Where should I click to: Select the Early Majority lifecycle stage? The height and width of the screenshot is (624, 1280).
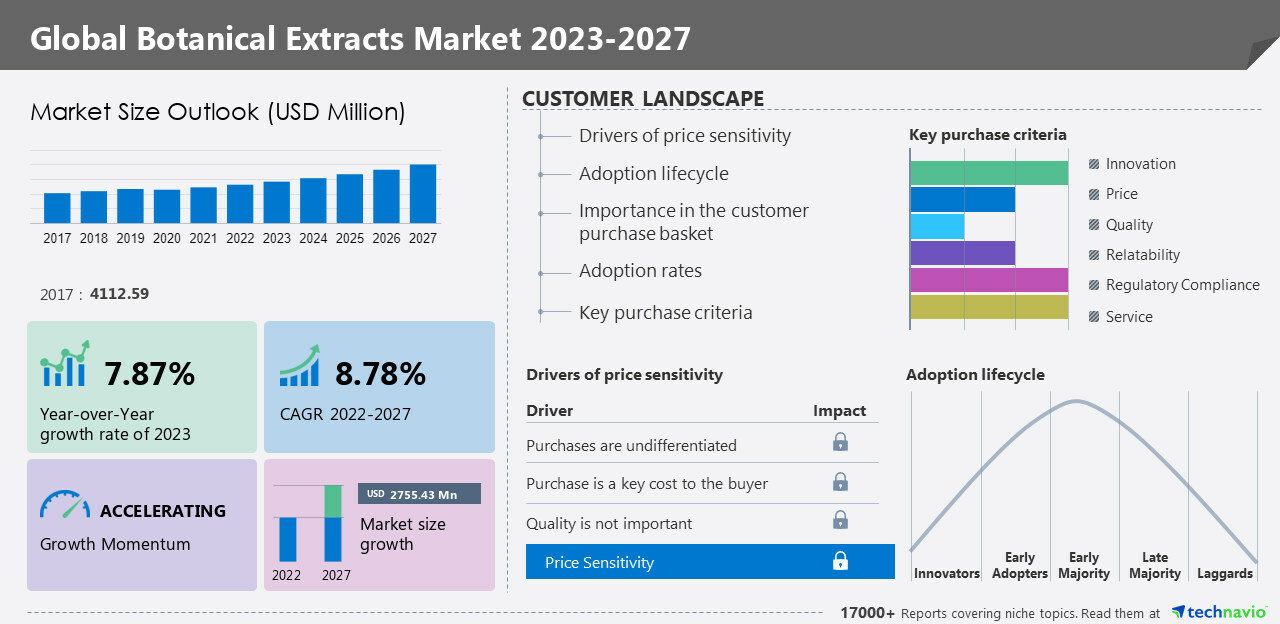[1083, 565]
